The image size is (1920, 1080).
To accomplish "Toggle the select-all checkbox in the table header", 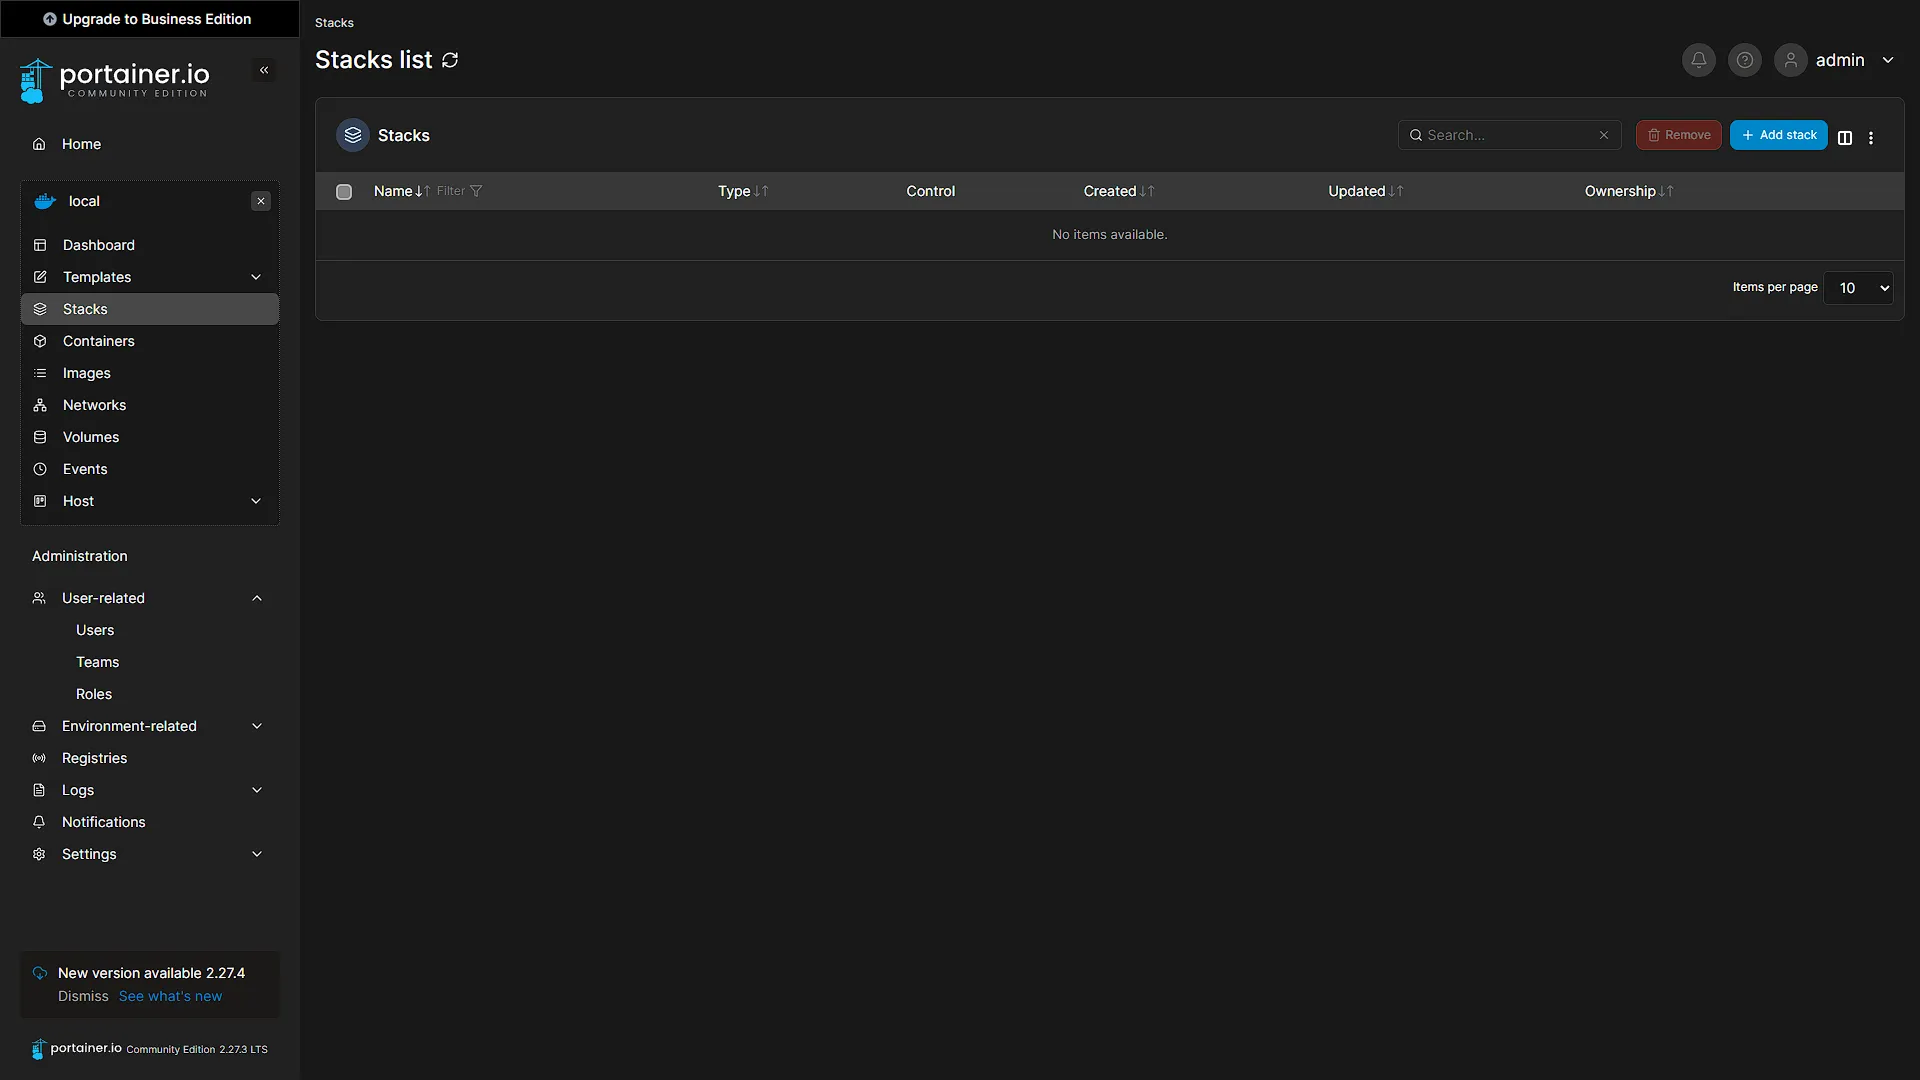I will pyautogui.click(x=344, y=191).
